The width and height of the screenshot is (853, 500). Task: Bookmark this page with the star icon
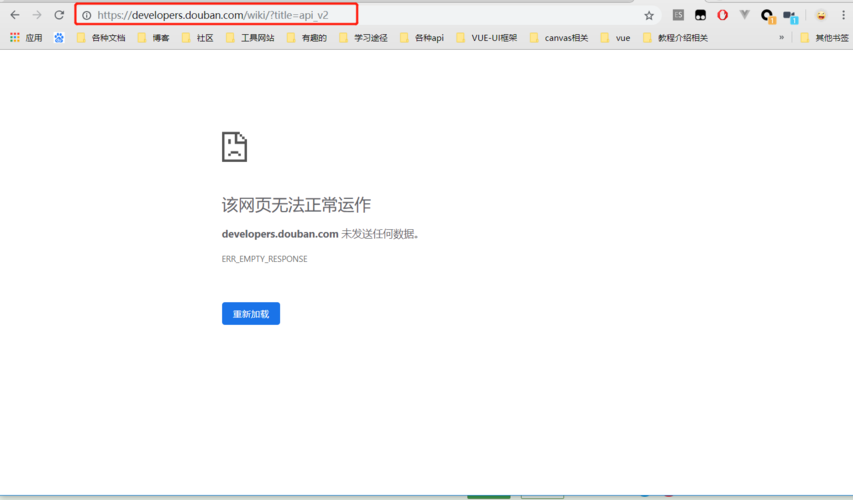(x=649, y=15)
